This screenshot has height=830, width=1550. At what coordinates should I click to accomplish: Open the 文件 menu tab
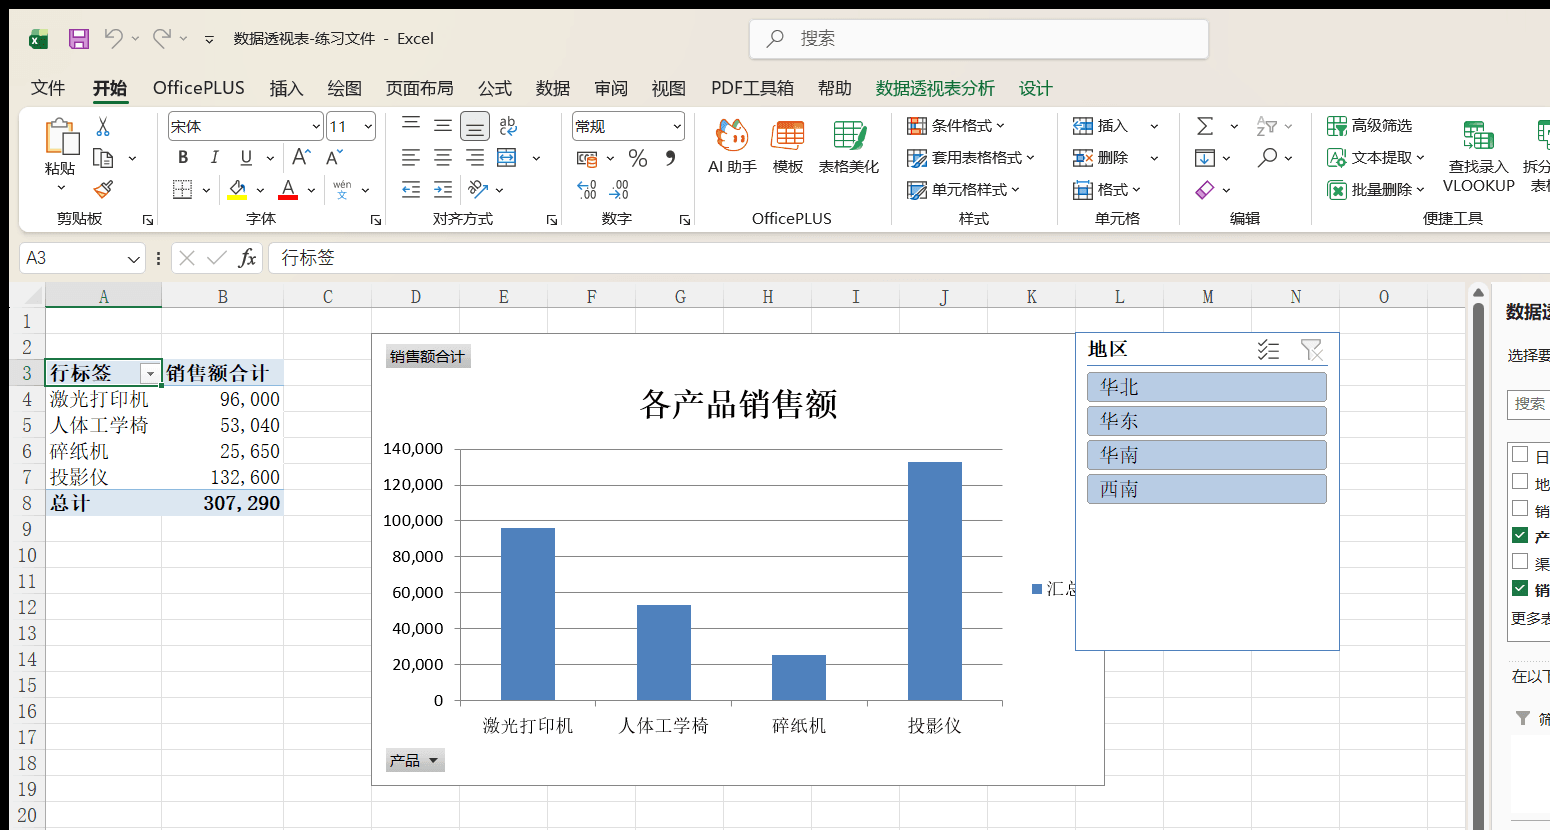[48, 88]
